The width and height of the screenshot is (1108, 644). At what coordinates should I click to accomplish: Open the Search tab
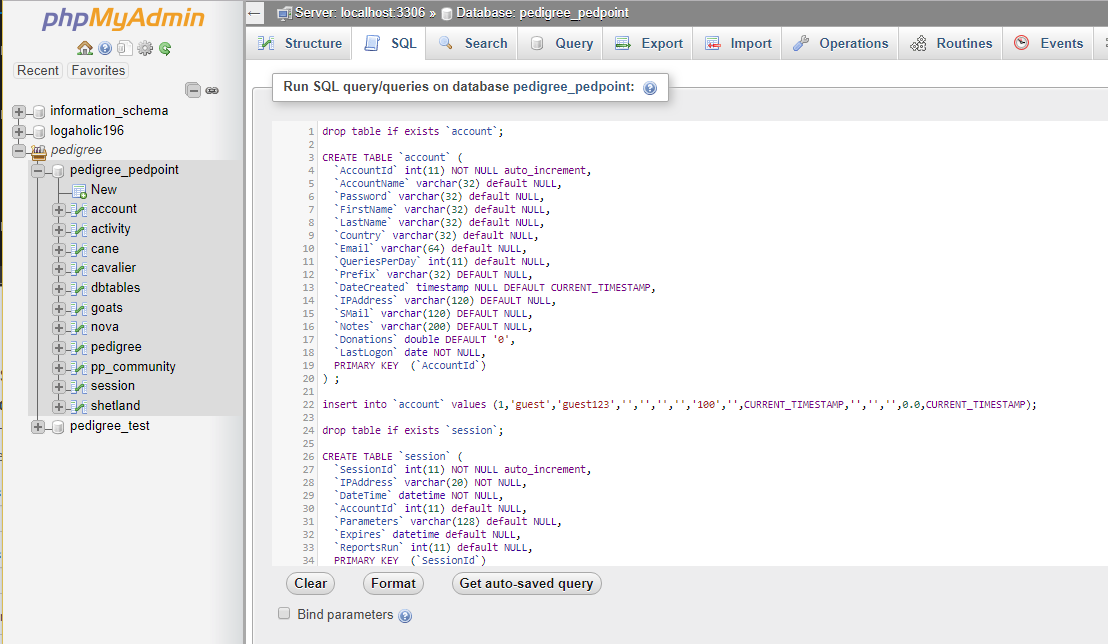472,43
